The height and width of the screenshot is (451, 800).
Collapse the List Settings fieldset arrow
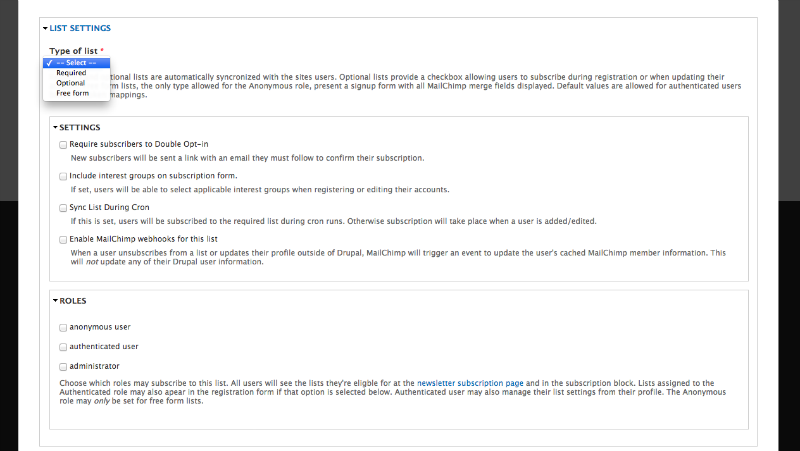(45, 29)
